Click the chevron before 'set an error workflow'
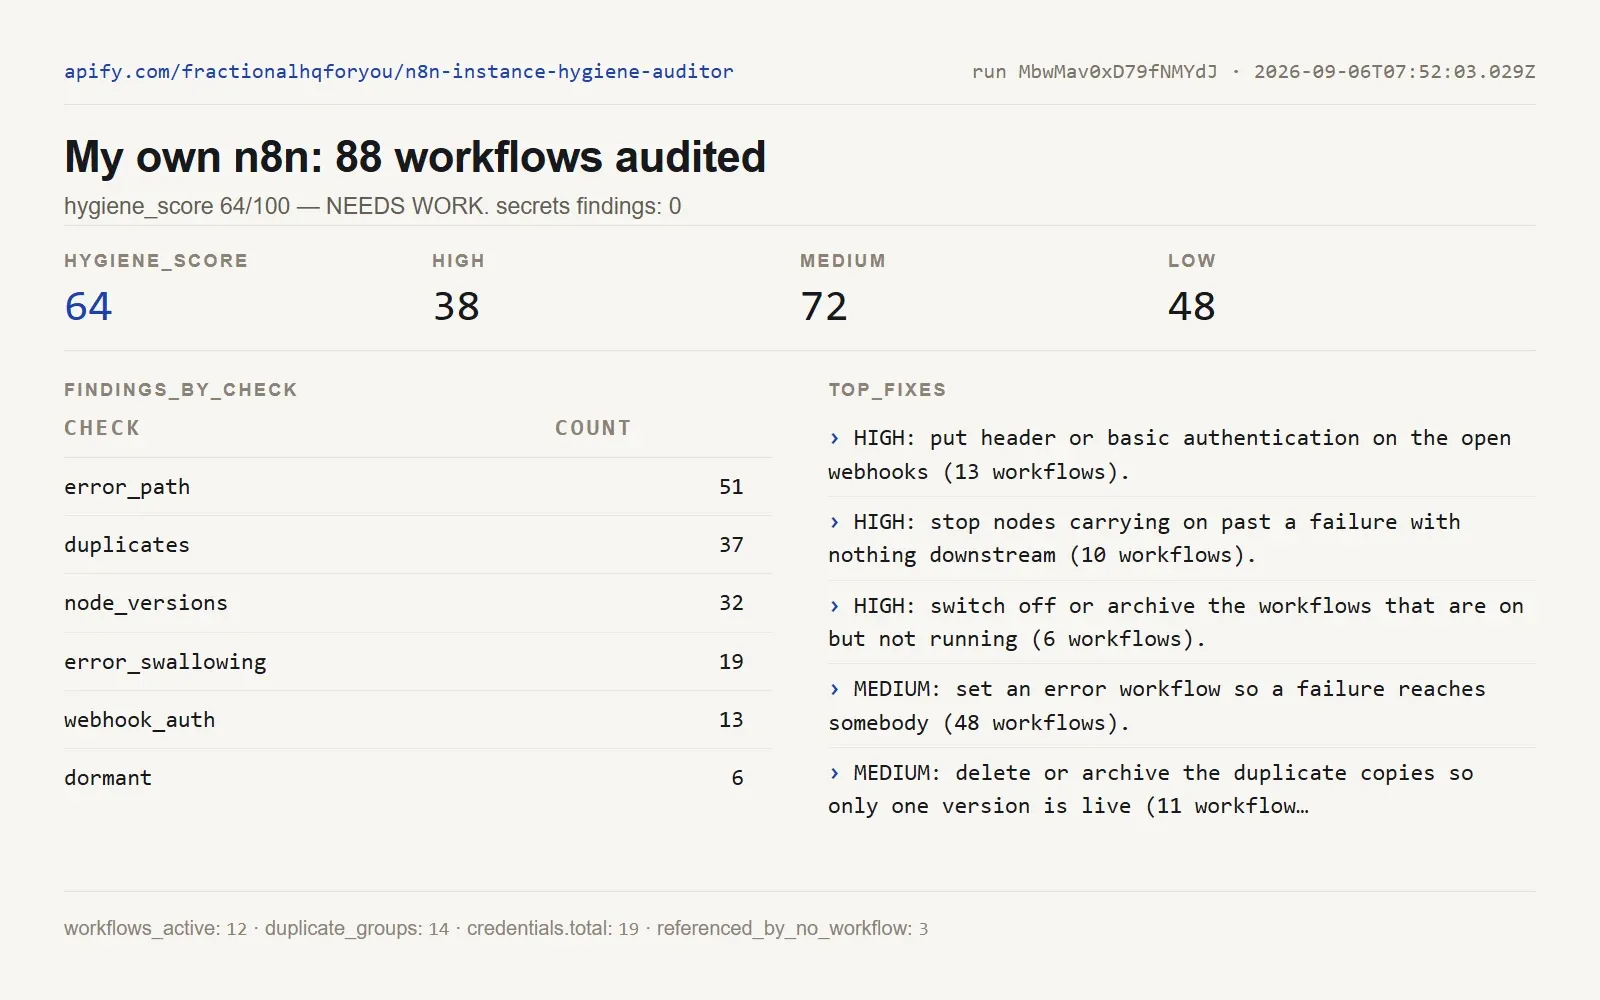1600x1000 pixels. click(835, 689)
